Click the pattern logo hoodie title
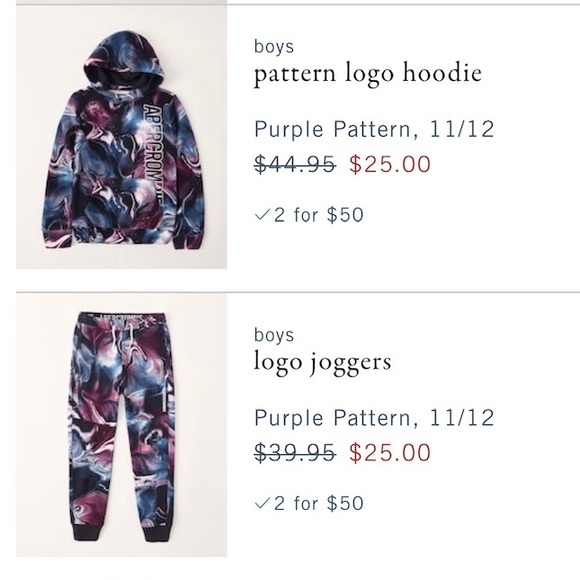Image resolution: width=580 pixels, height=580 pixels. [x=368, y=74]
